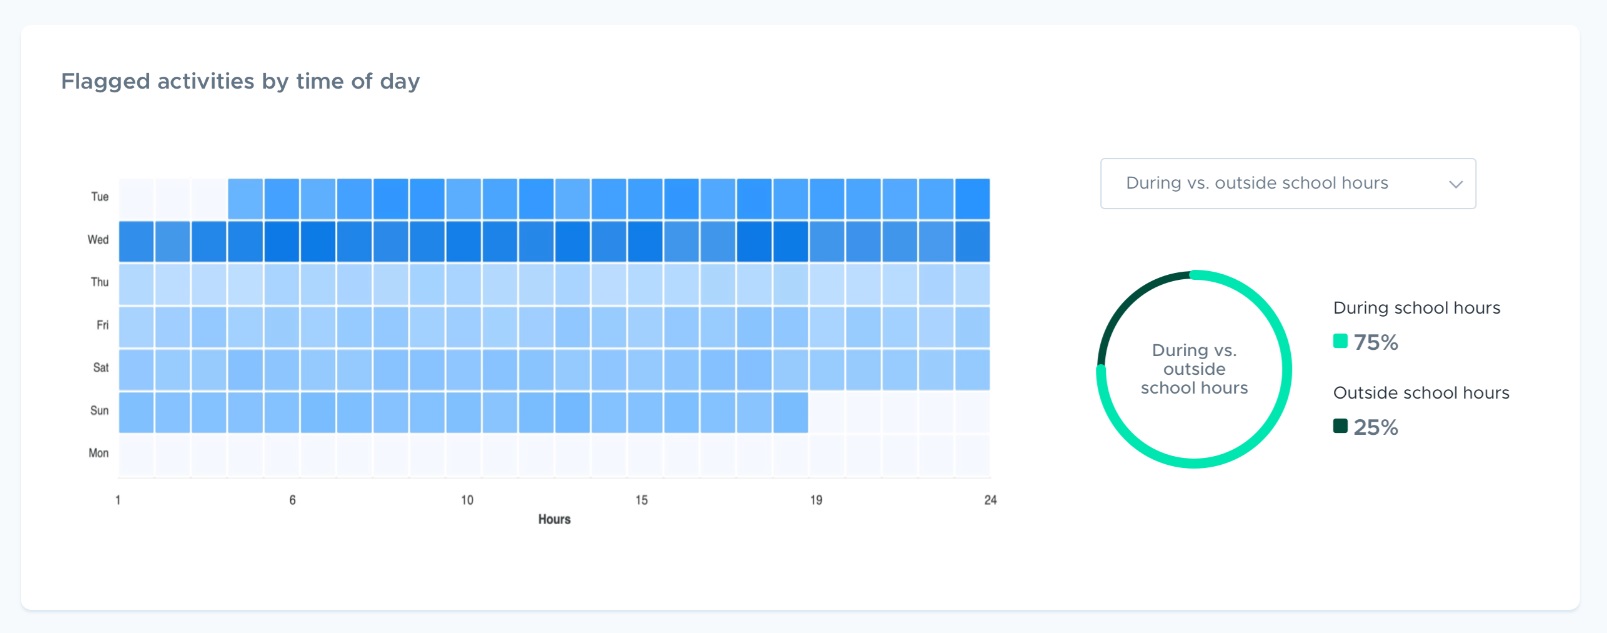1607x633 pixels.
Task: Click hour 15 axis tick label
Action: point(642,500)
